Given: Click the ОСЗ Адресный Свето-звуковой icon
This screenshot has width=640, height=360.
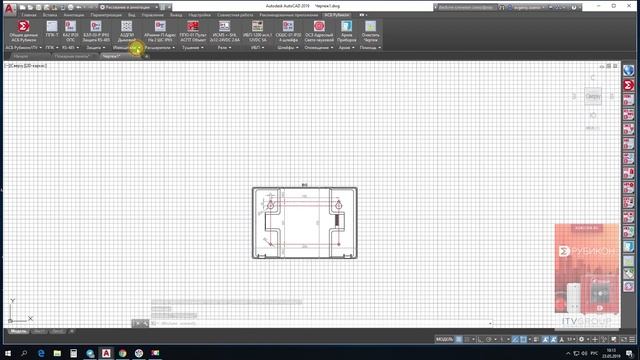Looking at the screenshot, I should click(x=319, y=27).
